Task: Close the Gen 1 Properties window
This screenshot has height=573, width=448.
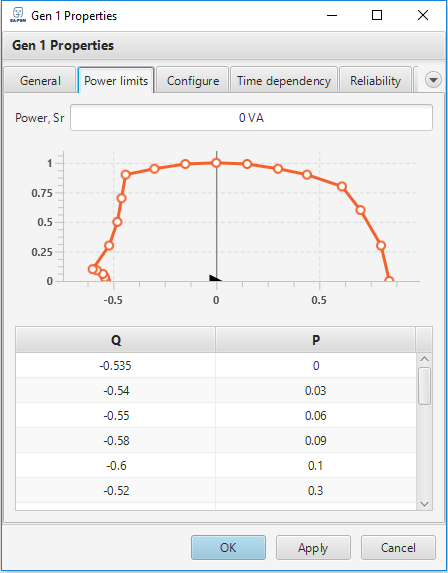Action: (x=423, y=15)
